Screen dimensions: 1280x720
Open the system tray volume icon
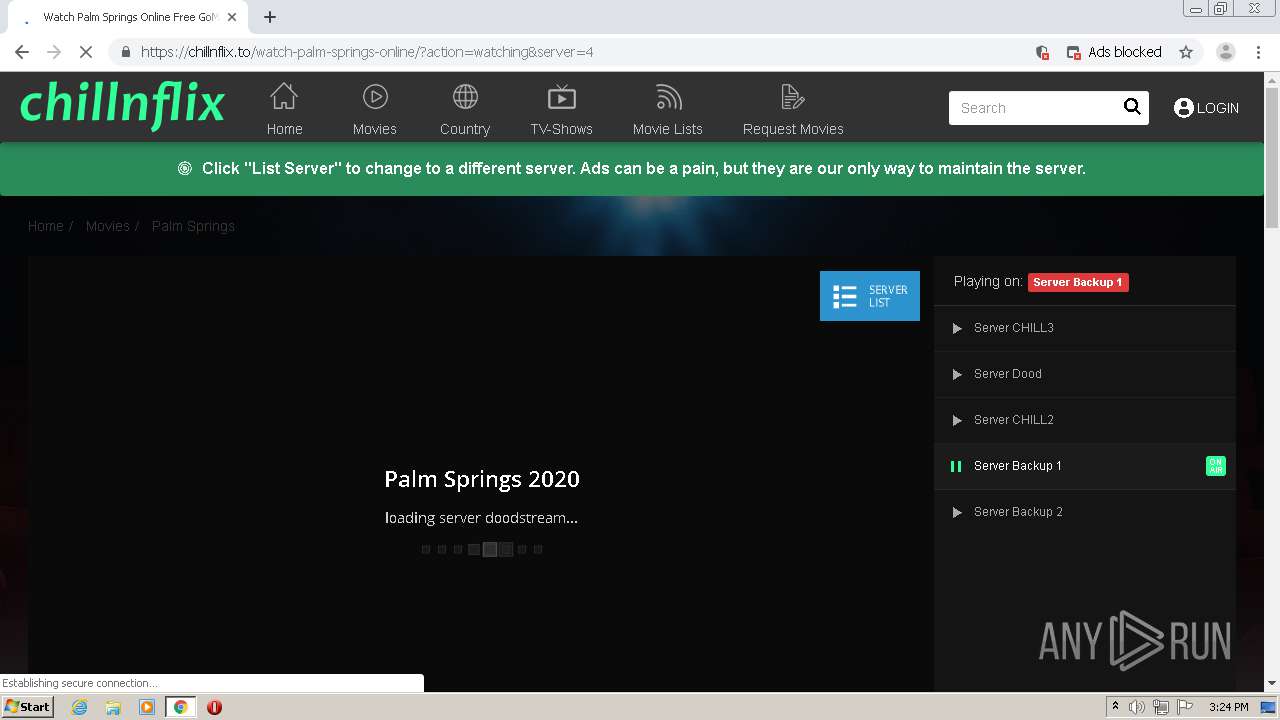pyautogui.click(x=1137, y=707)
